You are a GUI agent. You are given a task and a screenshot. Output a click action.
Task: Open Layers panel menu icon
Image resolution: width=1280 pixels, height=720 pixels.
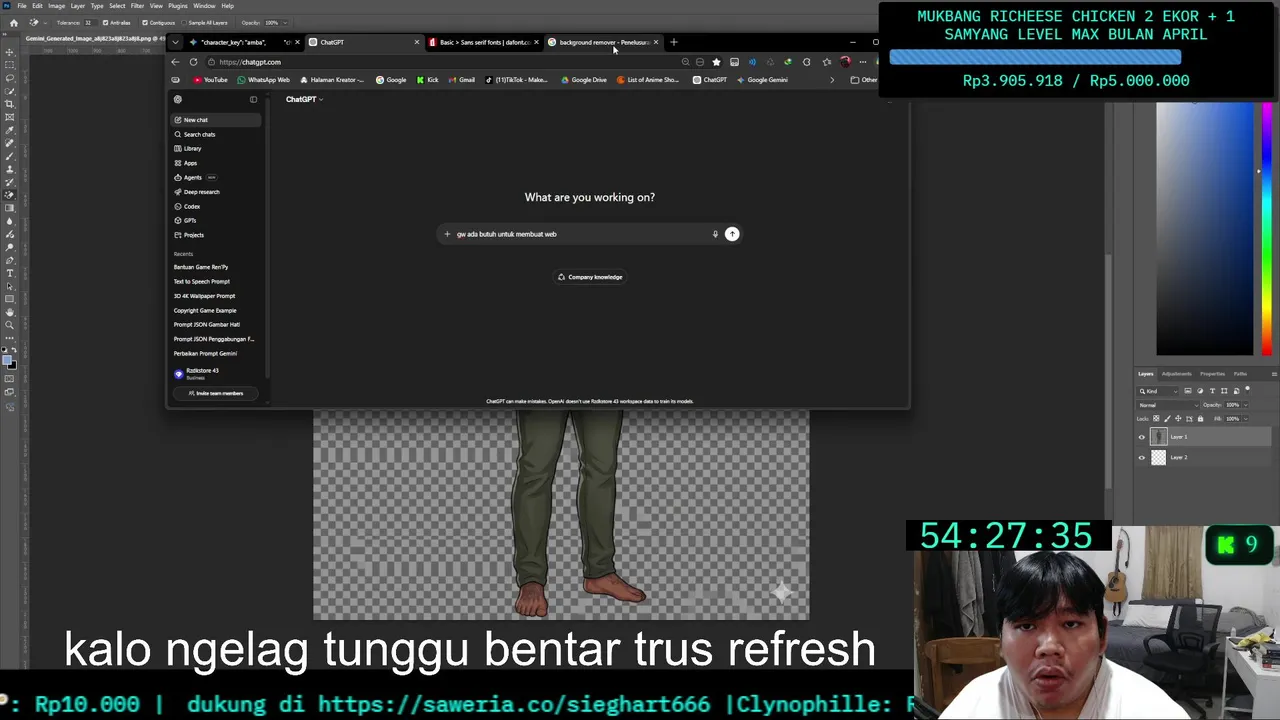pyautogui.click(x=1274, y=374)
